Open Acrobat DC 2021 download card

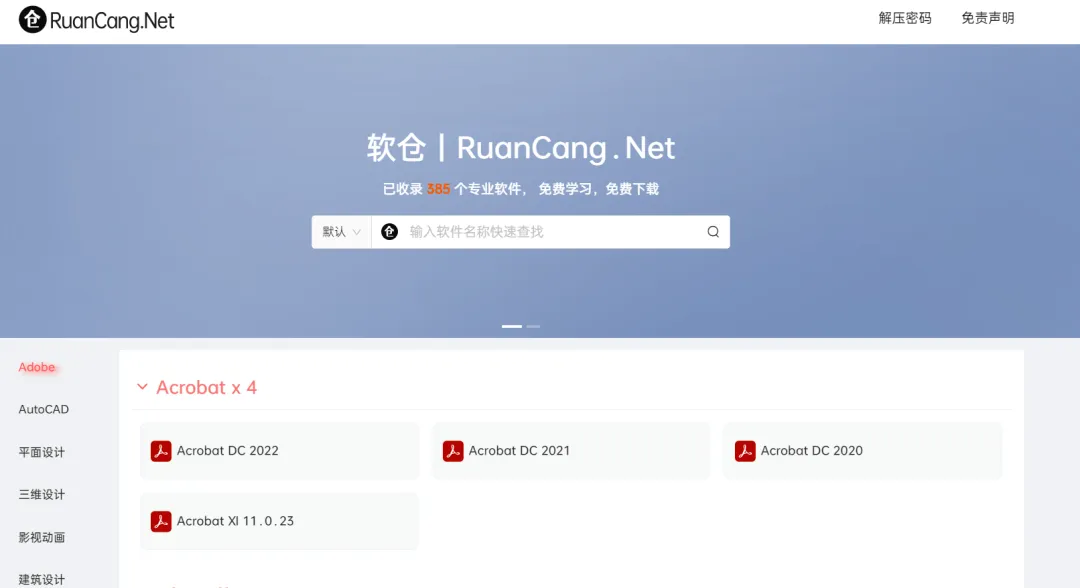[571, 451]
